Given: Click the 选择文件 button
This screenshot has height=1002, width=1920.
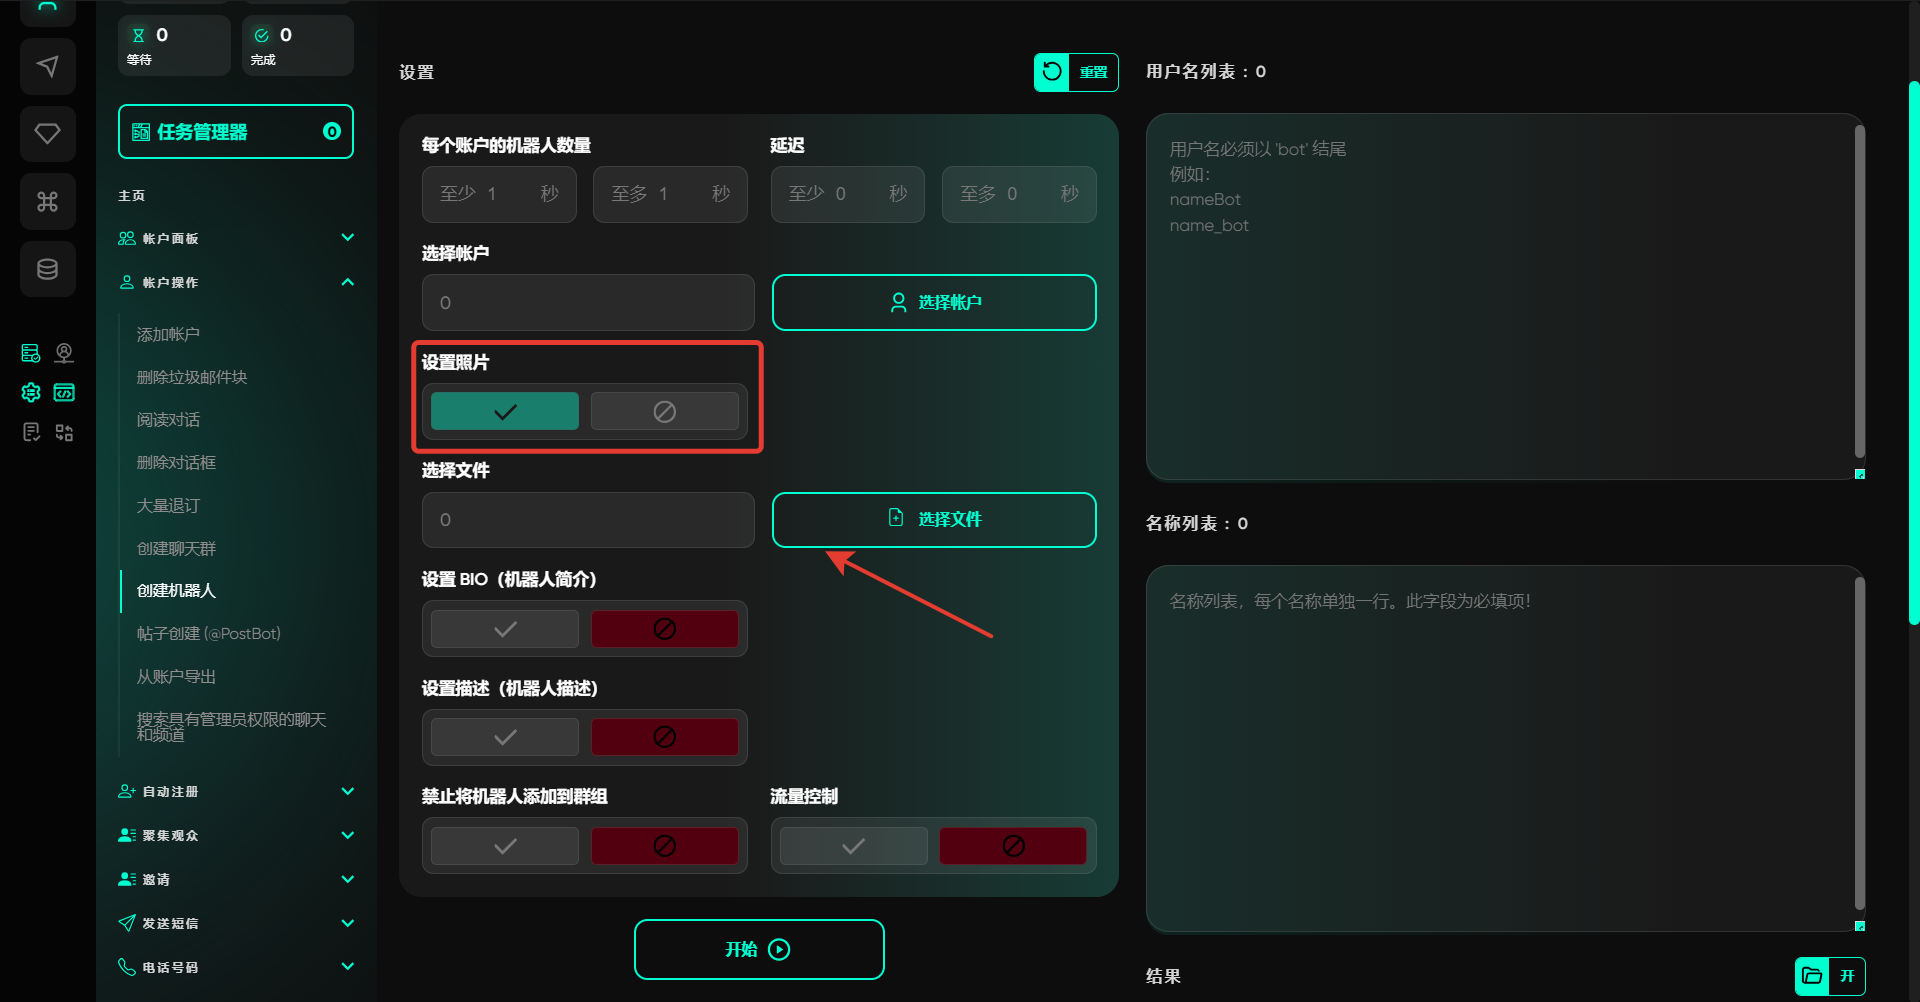Looking at the screenshot, I should tap(934, 520).
